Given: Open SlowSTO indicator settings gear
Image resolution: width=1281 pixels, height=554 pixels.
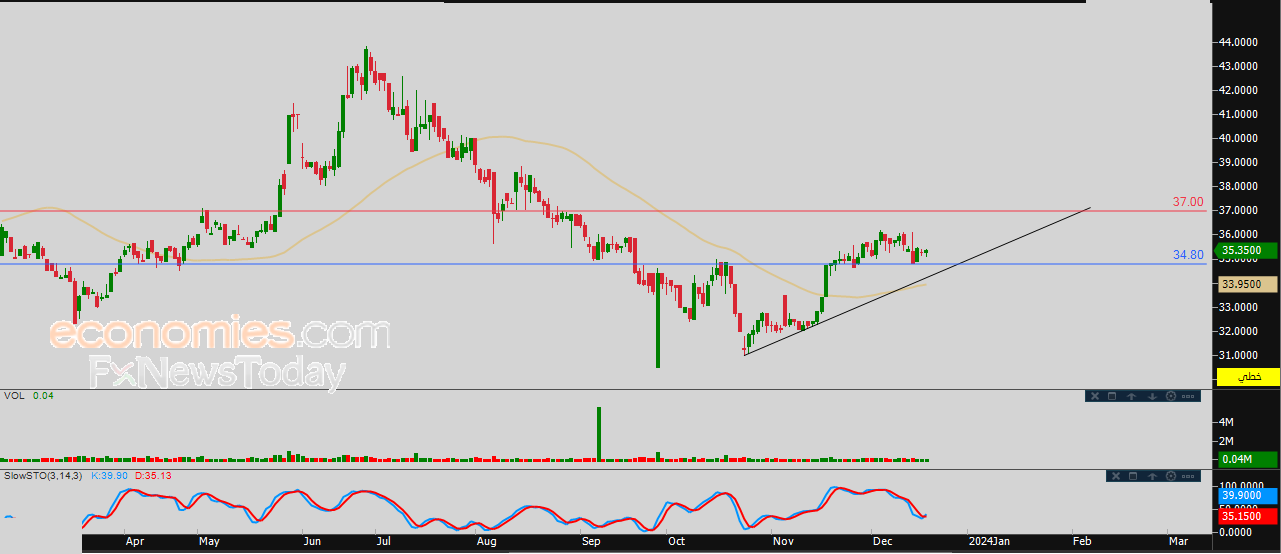Looking at the screenshot, I should tap(1171, 476).
